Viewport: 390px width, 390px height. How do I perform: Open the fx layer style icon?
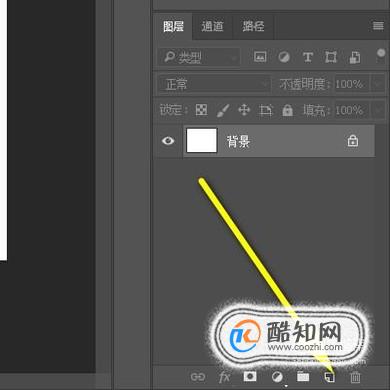pyautogui.click(x=224, y=377)
